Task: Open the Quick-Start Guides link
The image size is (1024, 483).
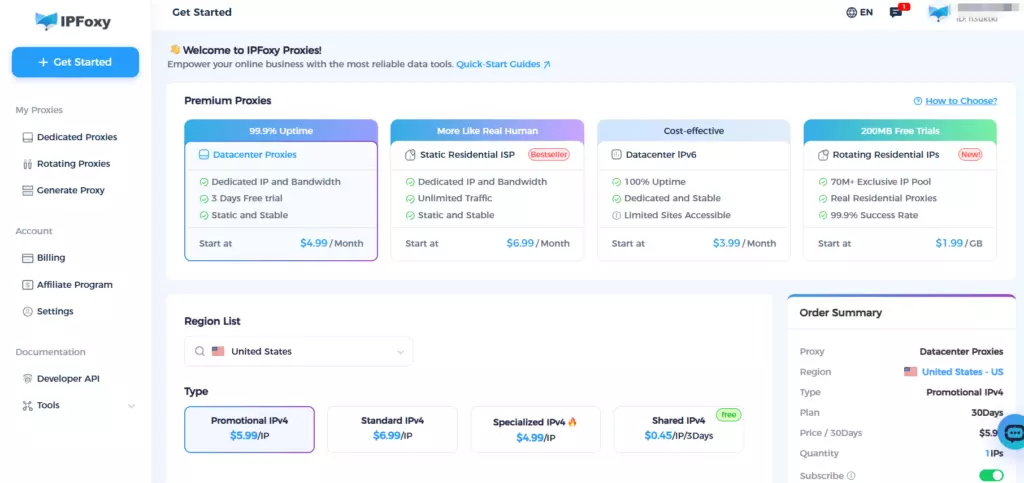Action: click(x=503, y=64)
